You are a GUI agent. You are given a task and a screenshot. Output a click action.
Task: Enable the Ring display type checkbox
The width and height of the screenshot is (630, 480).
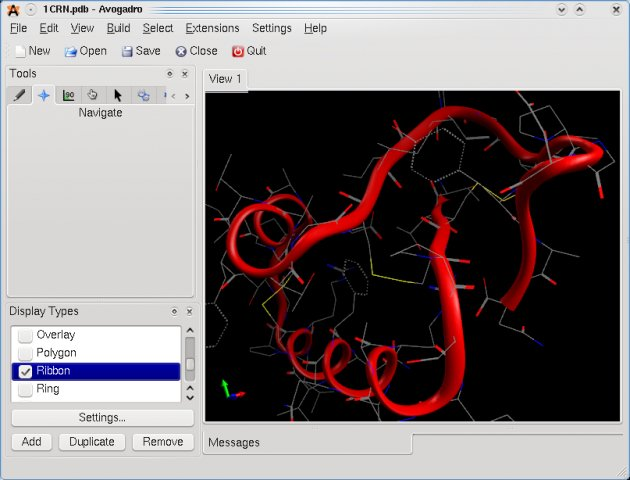click(x=26, y=389)
